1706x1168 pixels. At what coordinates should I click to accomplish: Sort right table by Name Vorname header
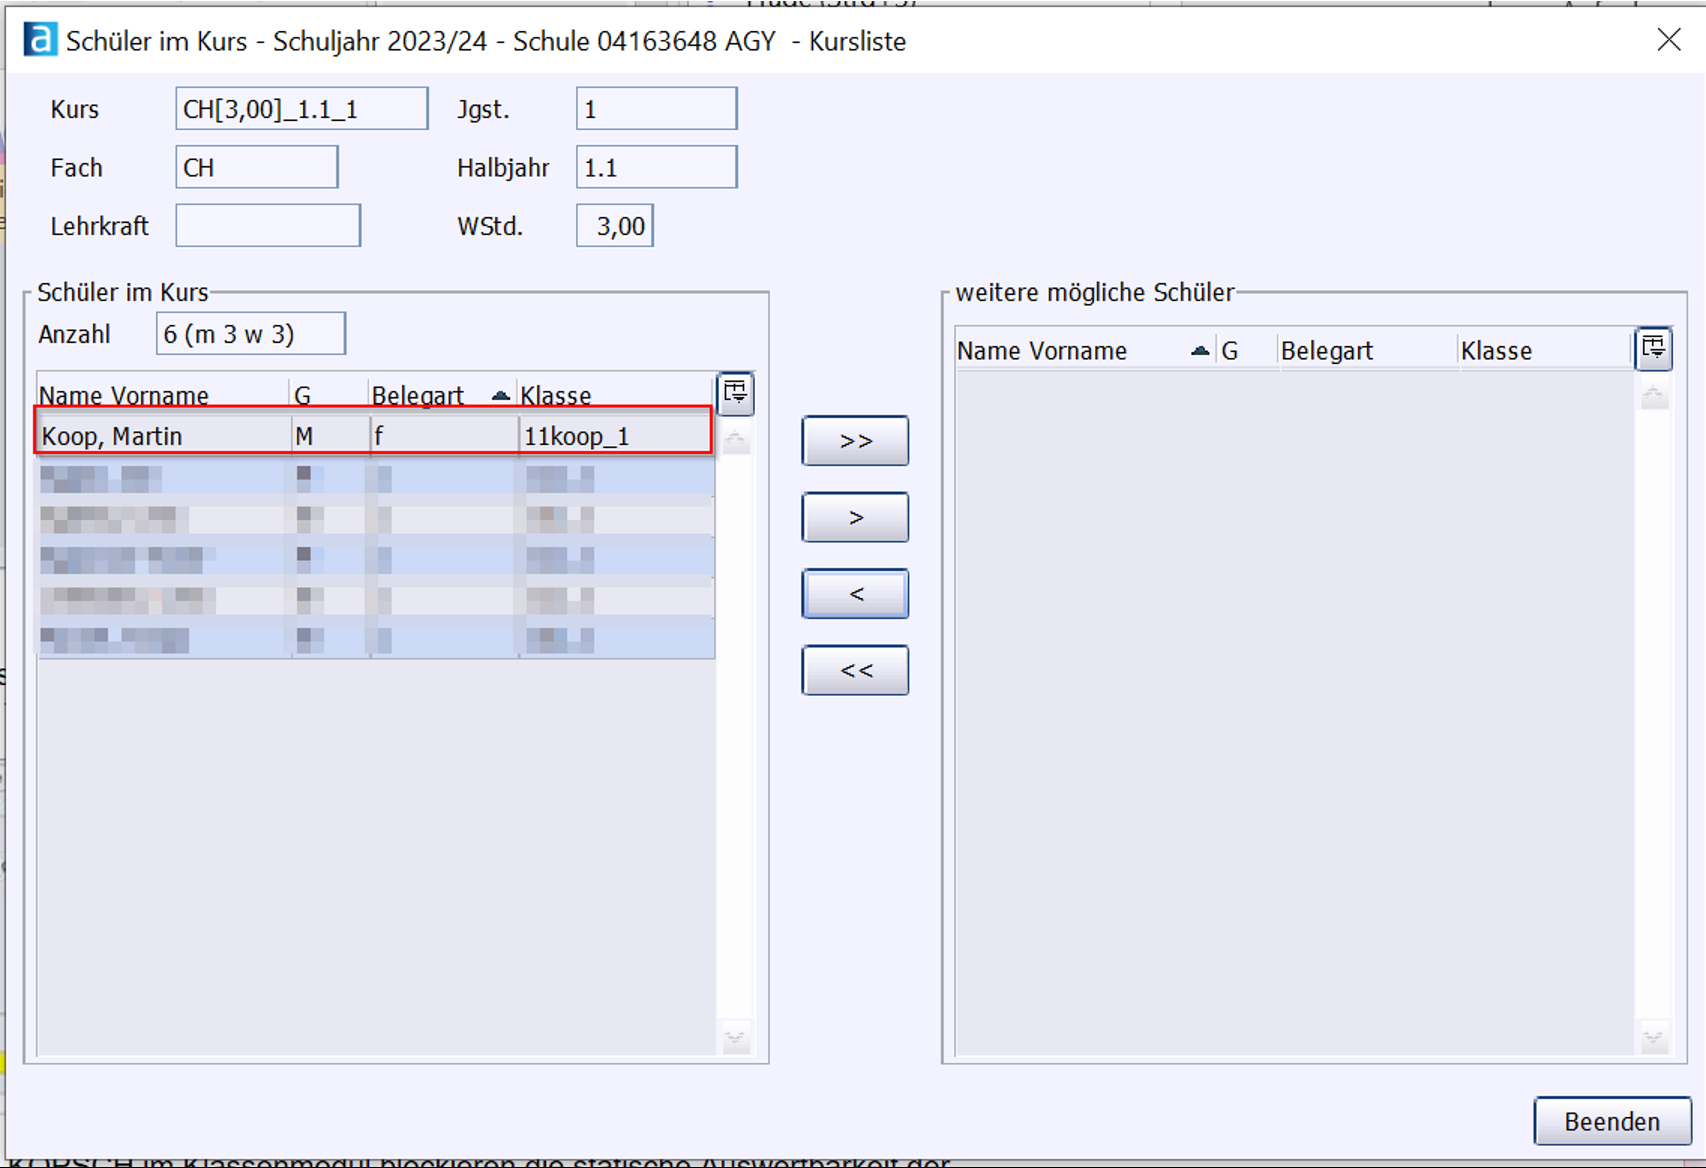(x=1042, y=351)
